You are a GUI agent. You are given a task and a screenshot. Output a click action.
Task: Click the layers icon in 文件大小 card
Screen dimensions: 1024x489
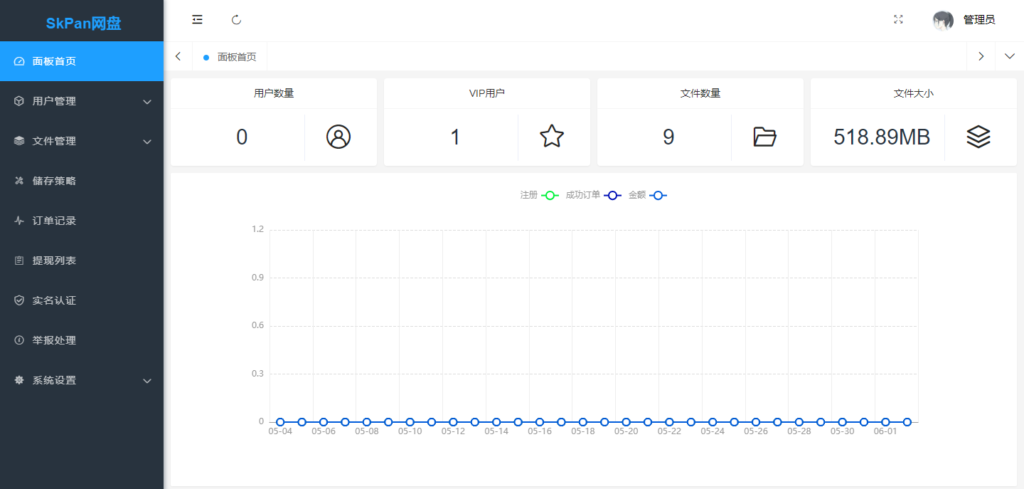click(x=978, y=137)
